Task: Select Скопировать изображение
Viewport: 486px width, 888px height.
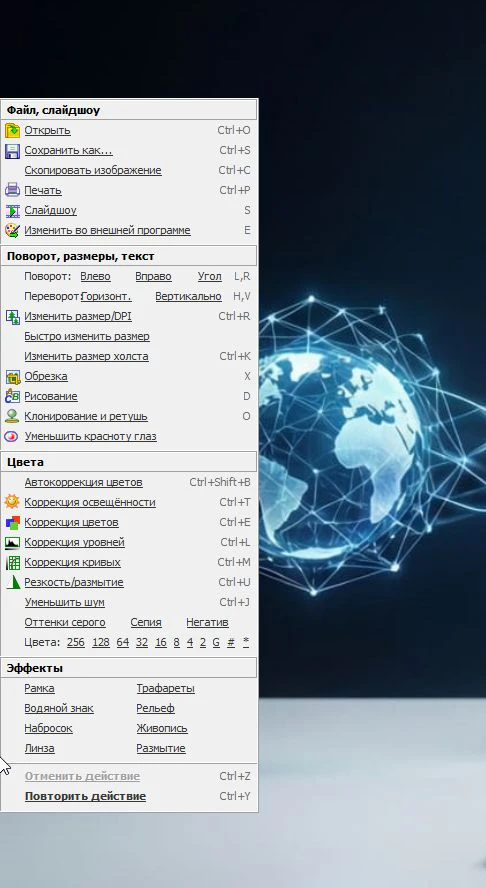Action: coord(93,170)
